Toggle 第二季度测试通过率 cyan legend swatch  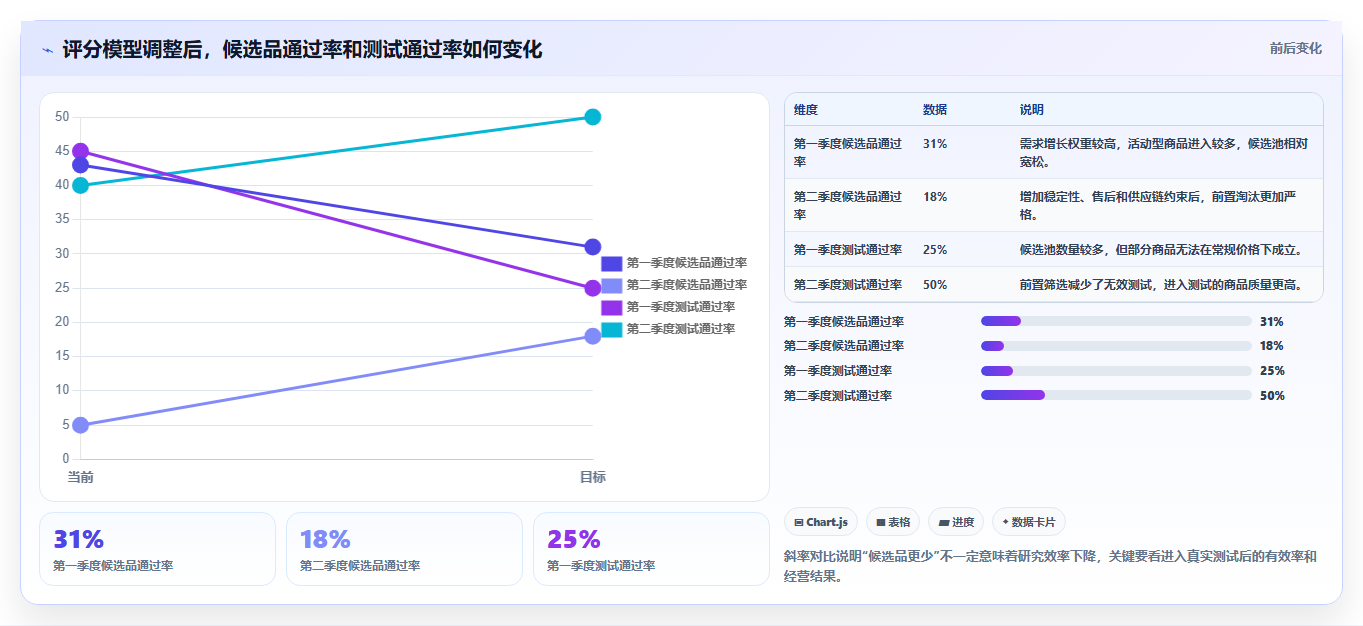(x=611, y=329)
